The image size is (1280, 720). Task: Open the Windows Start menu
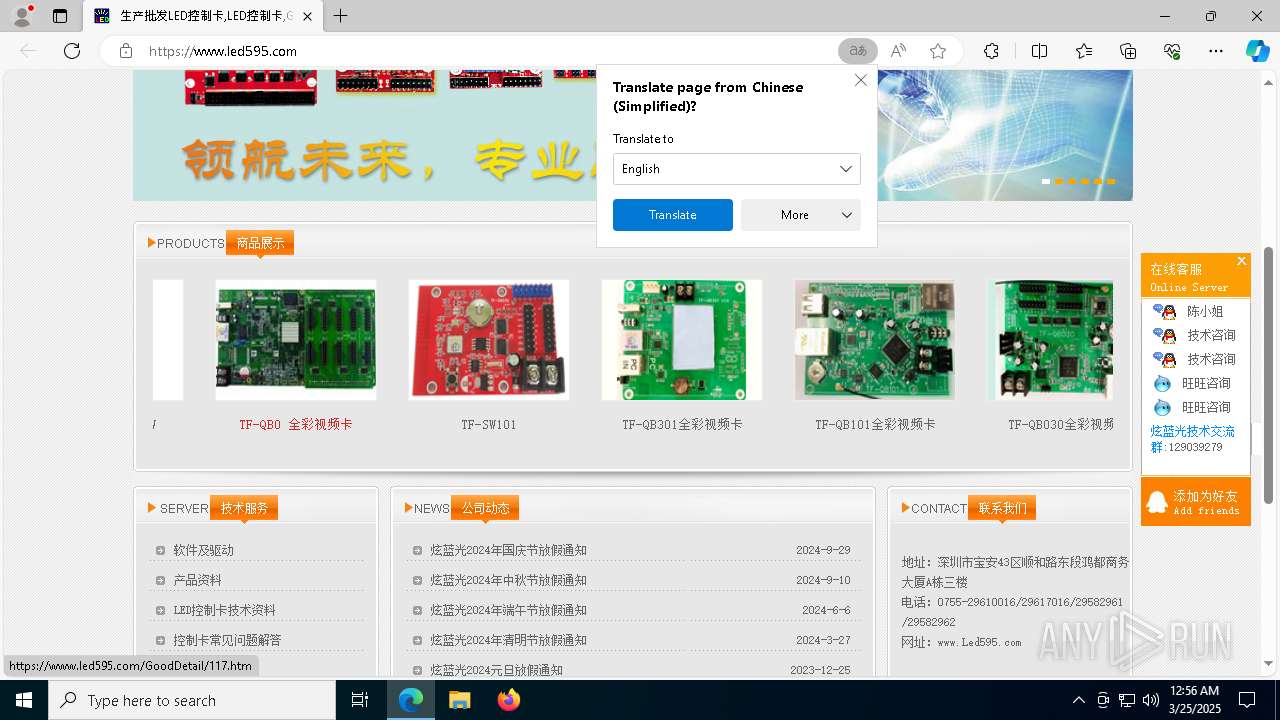[x=24, y=700]
